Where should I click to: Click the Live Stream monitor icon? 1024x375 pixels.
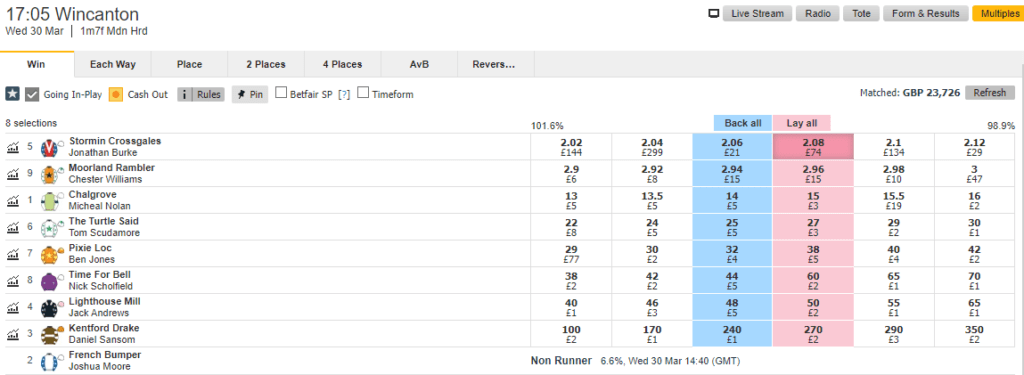pos(714,14)
